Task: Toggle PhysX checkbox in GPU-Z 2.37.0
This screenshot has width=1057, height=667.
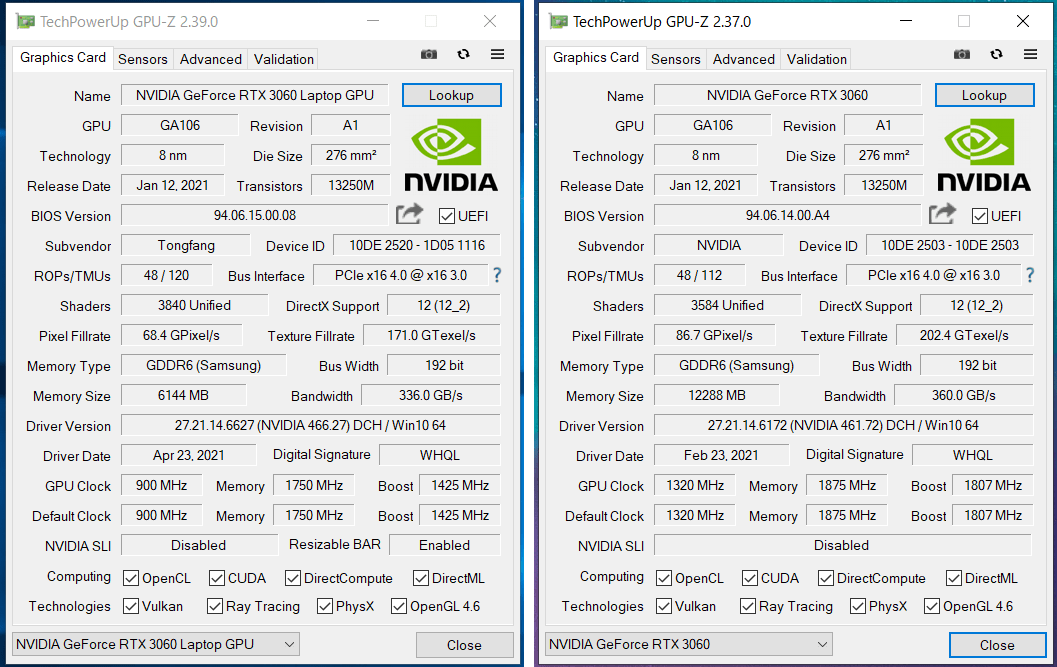Action: tap(857, 606)
